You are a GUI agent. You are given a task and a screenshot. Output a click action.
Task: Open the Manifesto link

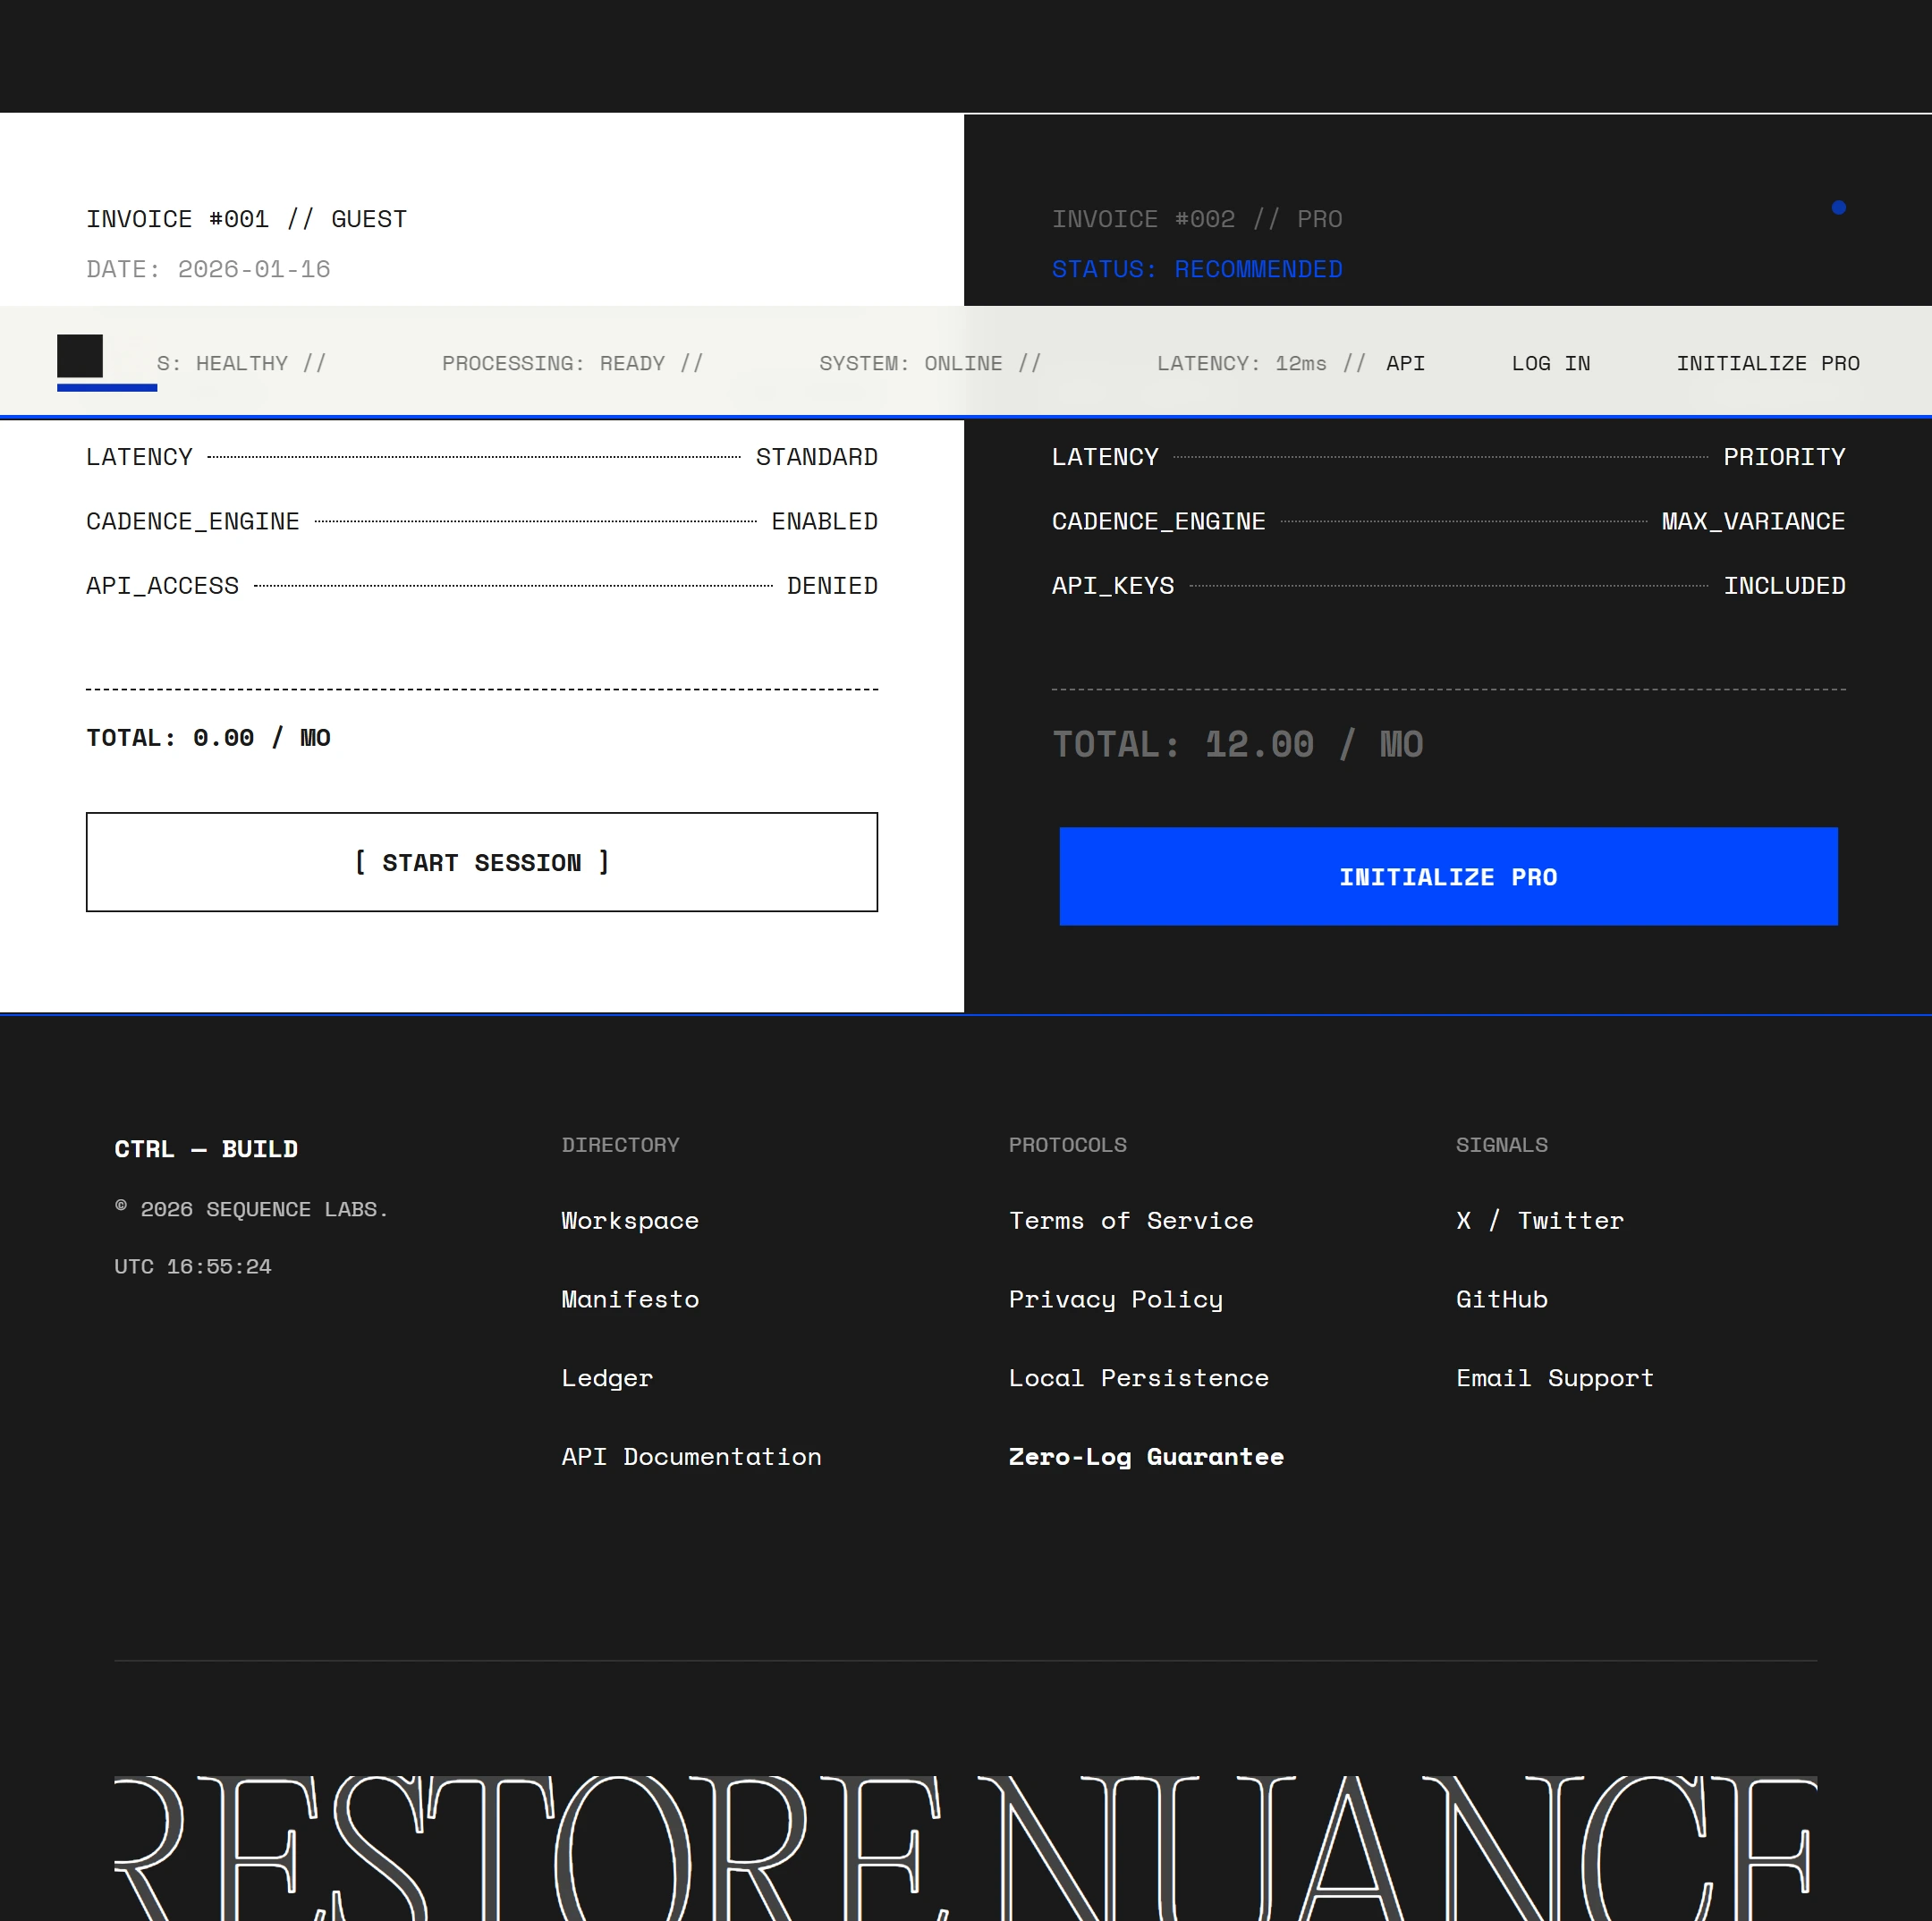[x=629, y=1300]
